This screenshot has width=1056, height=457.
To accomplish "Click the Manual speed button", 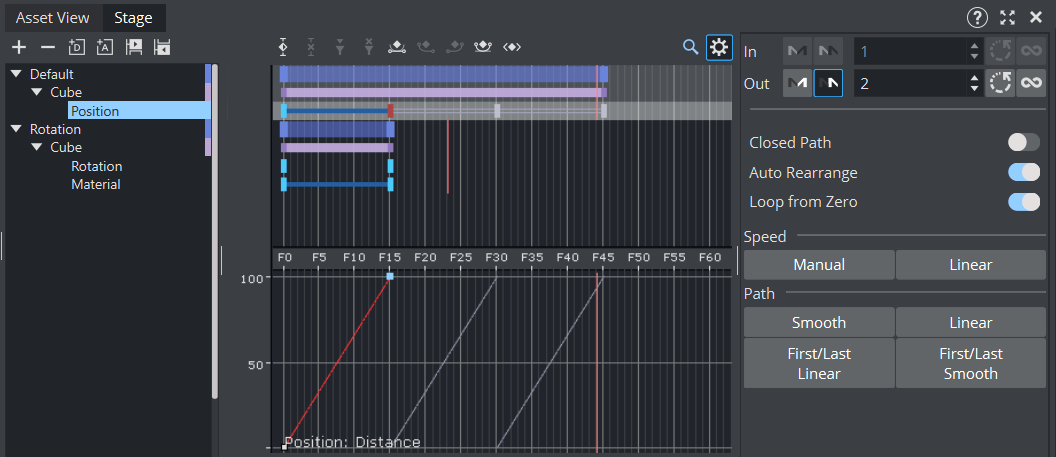I will (x=819, y=265).
